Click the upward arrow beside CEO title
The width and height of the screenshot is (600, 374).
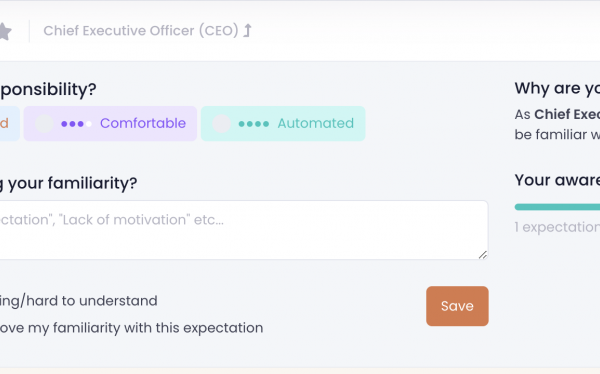click(248, 31)
